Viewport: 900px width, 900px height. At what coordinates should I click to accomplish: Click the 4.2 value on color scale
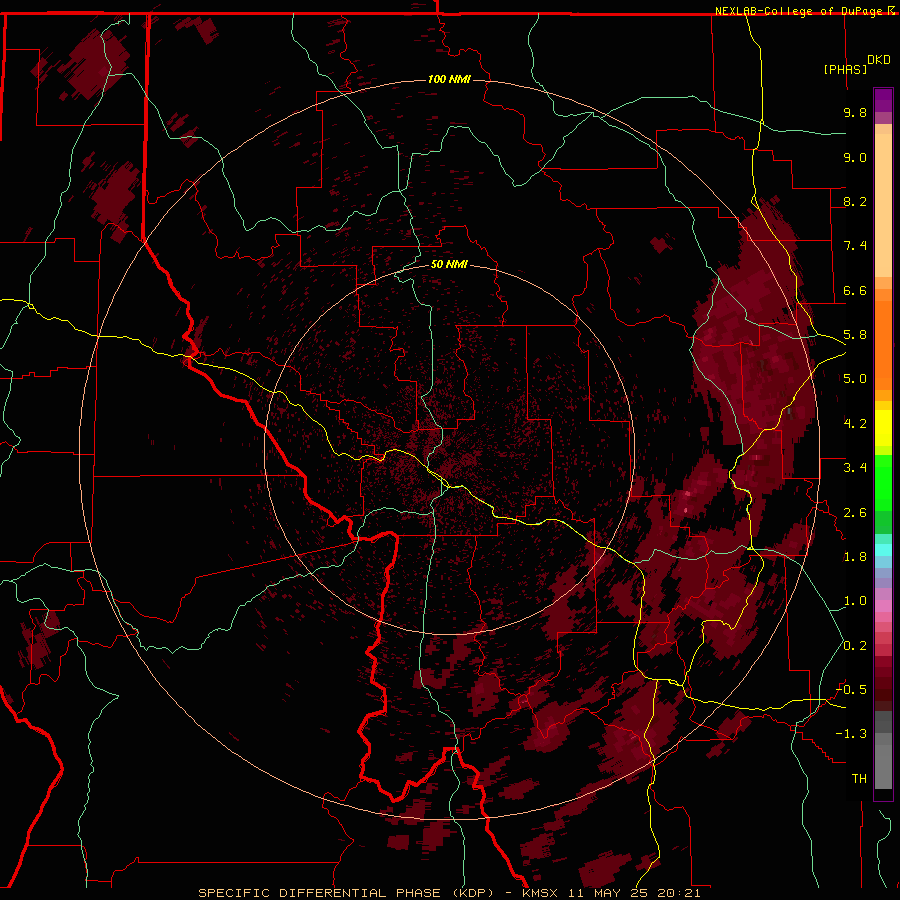tap(855, 424)
